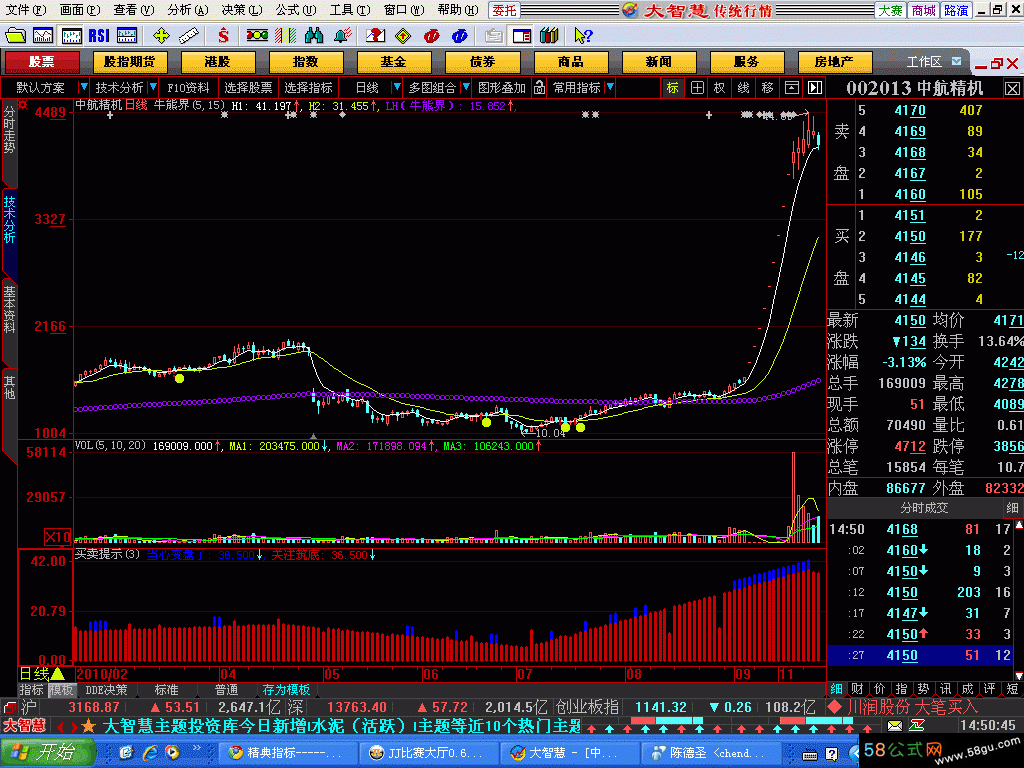Select the 股指期货 market tab
This screenshot has height=768, width=1024.
tap(129, 62)
